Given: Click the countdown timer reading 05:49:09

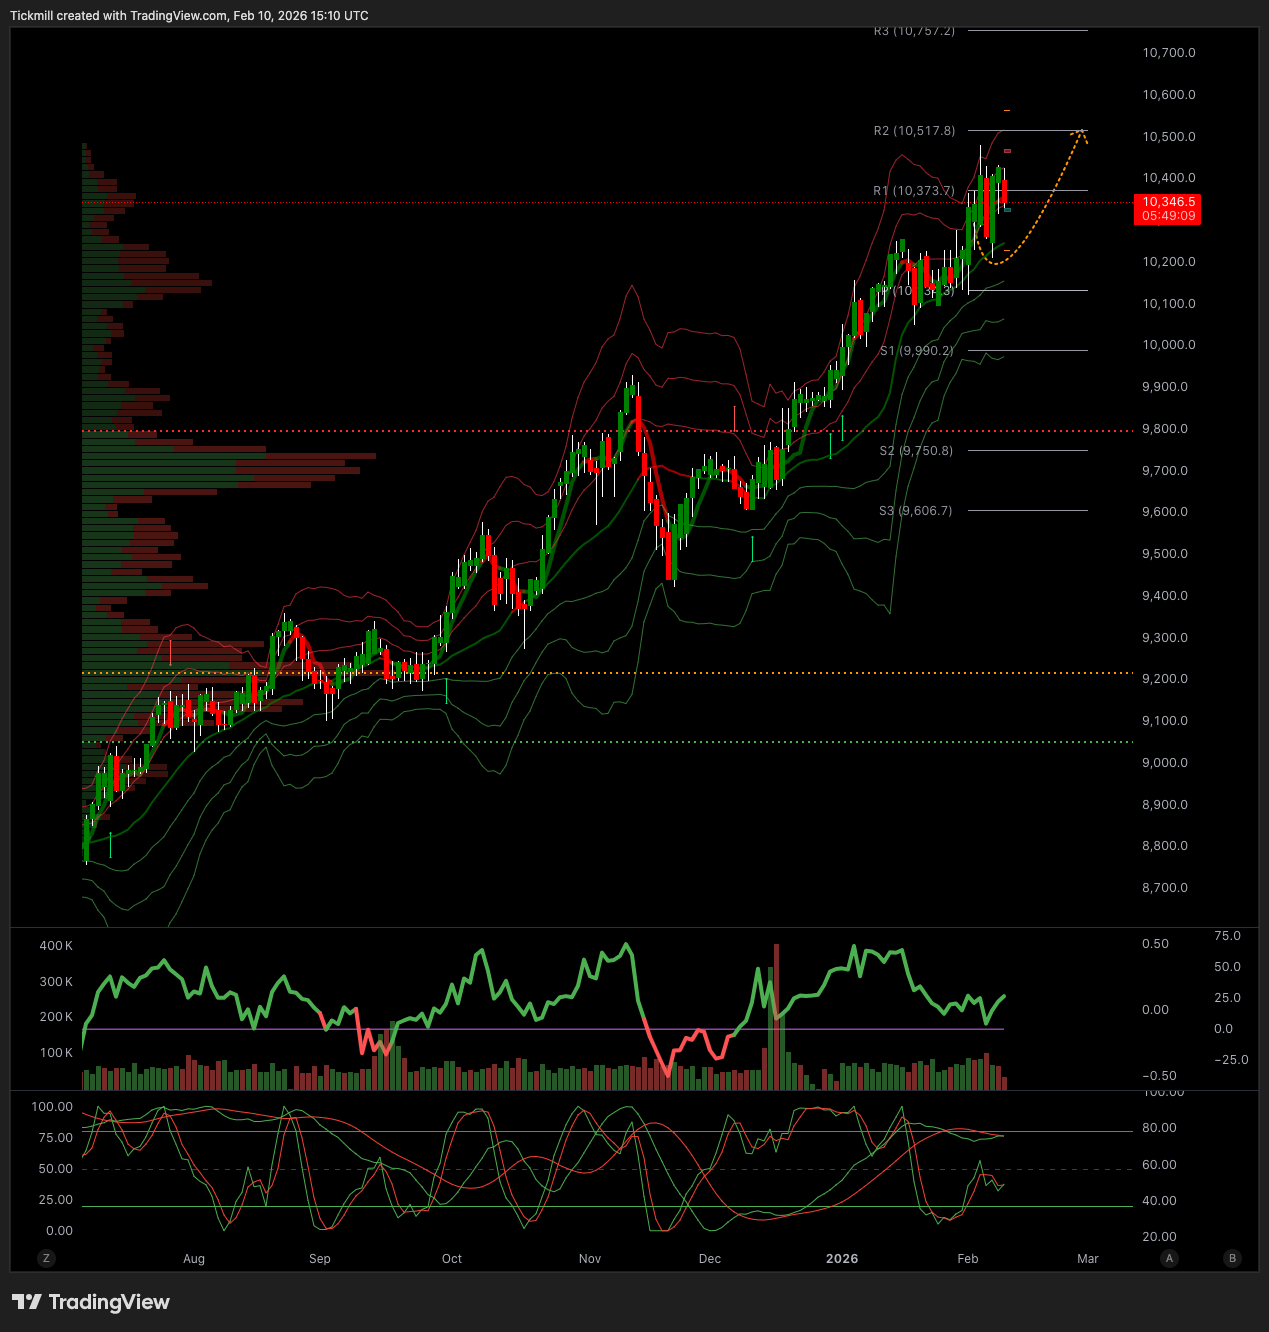Looking at the screenshot, I should 1167,215.
